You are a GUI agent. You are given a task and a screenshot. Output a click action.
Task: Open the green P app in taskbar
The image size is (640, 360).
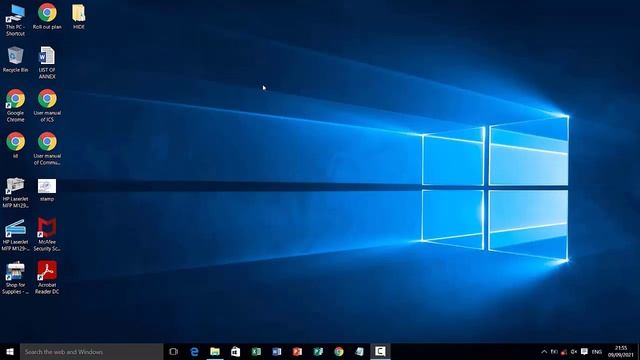[318, 351]
